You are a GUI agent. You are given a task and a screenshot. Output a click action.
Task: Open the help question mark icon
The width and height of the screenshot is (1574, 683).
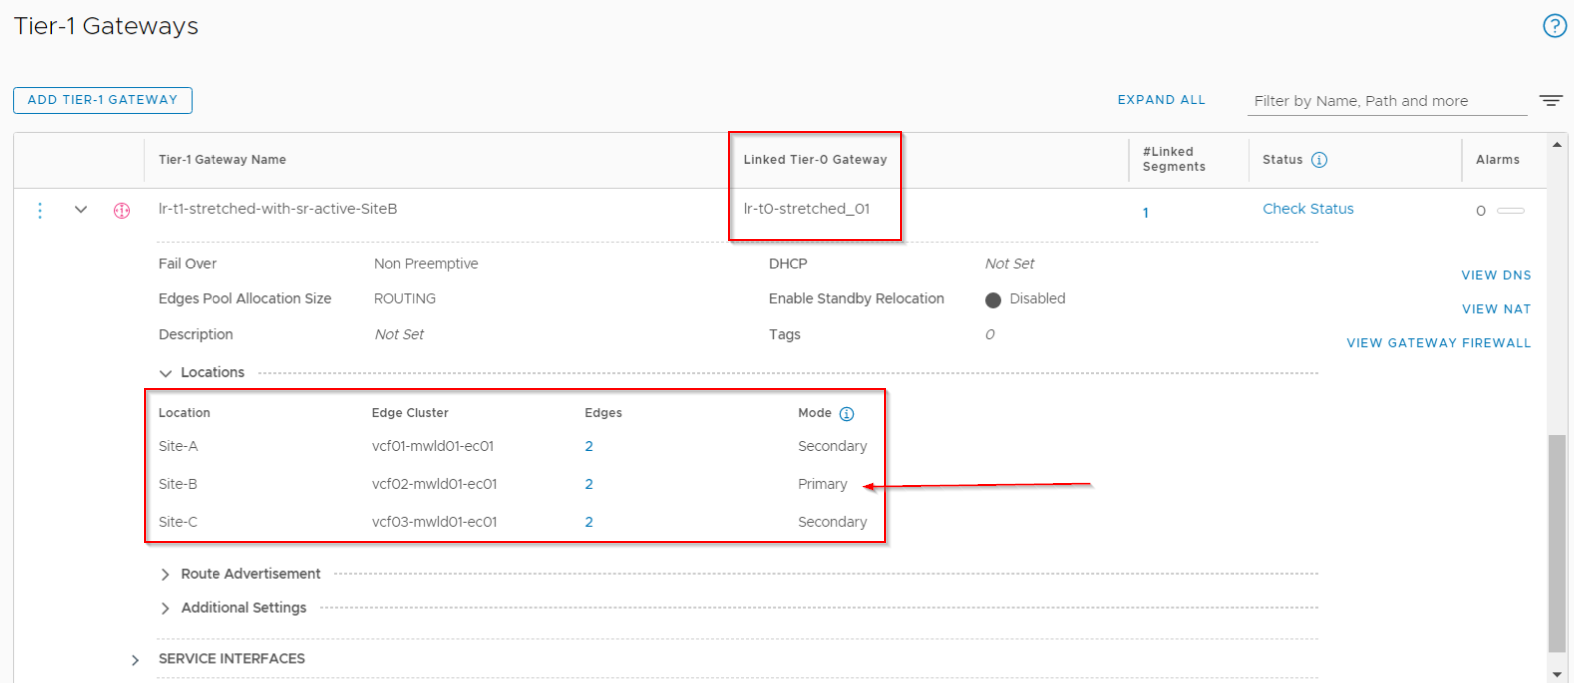click(x=1554, y=26)
